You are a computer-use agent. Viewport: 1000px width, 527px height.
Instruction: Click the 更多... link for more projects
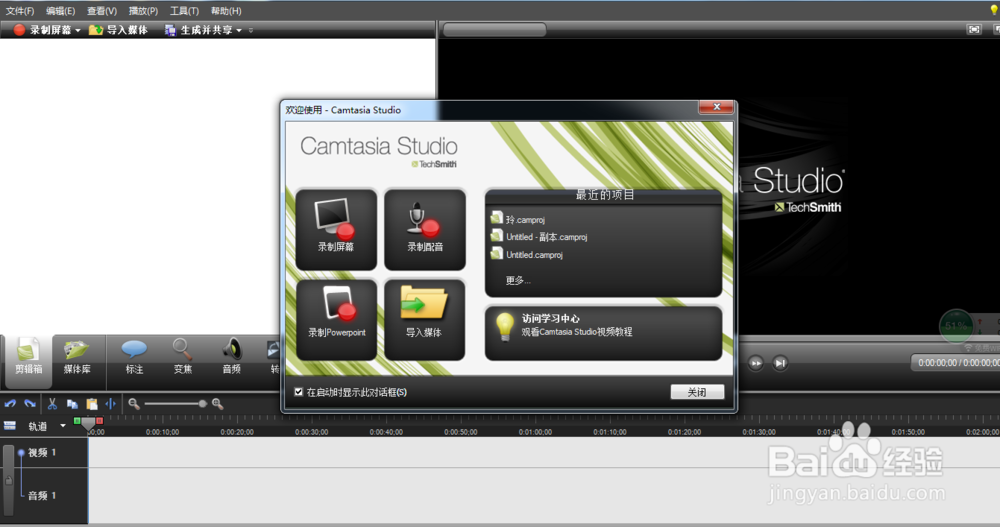coord(518,280)
